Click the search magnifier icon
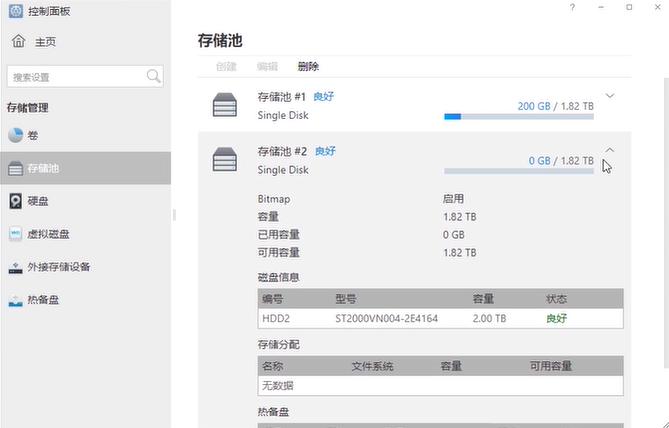669x428 pixels. click(153, 76)
